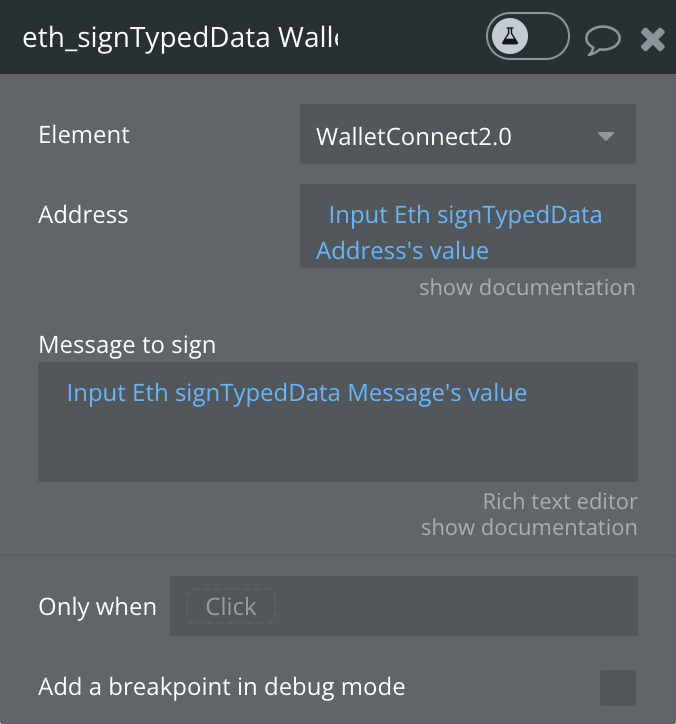Click the Message to sign label
This screenshot has width=676, height=724.
pos(127,345)
